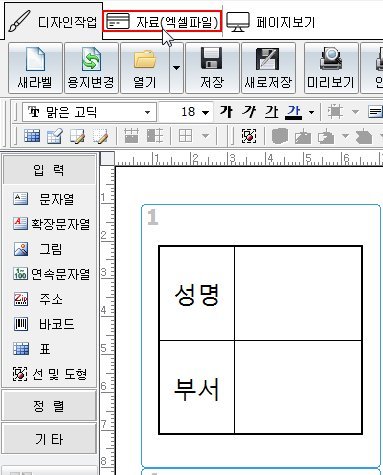Click the 용지변경 paper change button
The height and width of the screenshot is (475, 383).
point(91,68)
